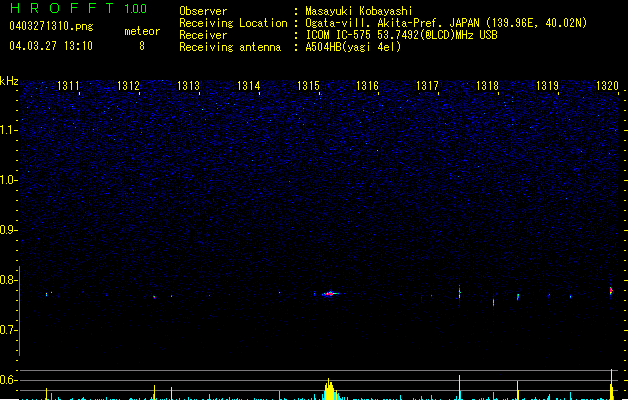Click the ICOM IC-575 receiver text
The height and width of the screenshot is (400, 629).
coord(401,35)
